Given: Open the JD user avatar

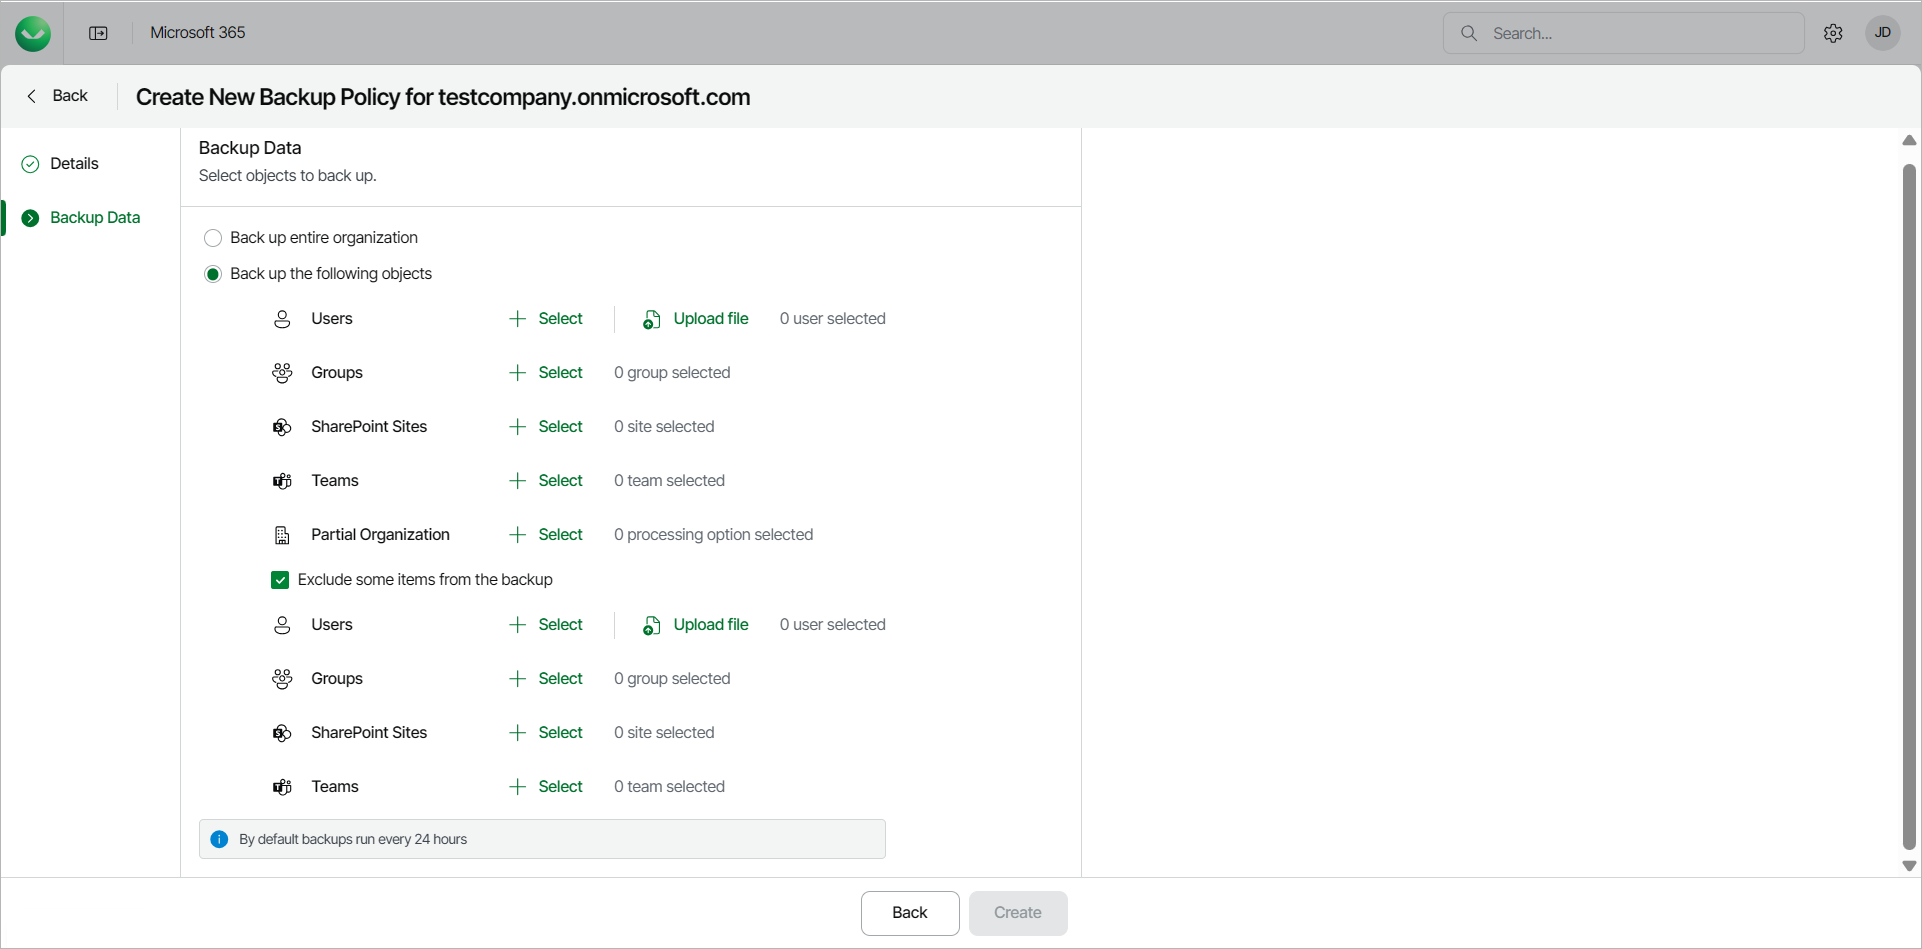Looking at the screenshot, I should pyautogui.click(x=1883, y=33).
